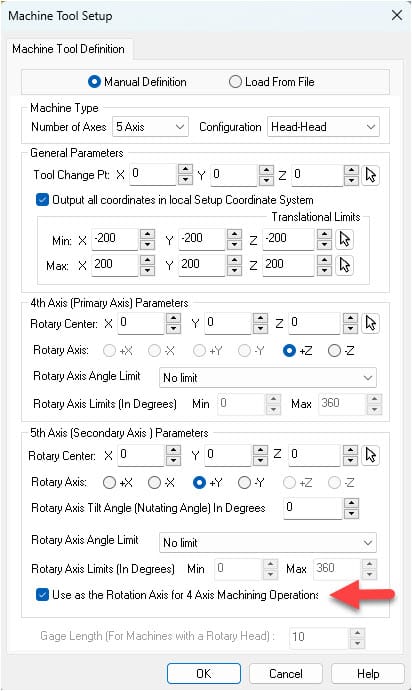Viewport: 412px width, 691px height.
Task: Confirm settings with OK button
Action: point(204,673)
